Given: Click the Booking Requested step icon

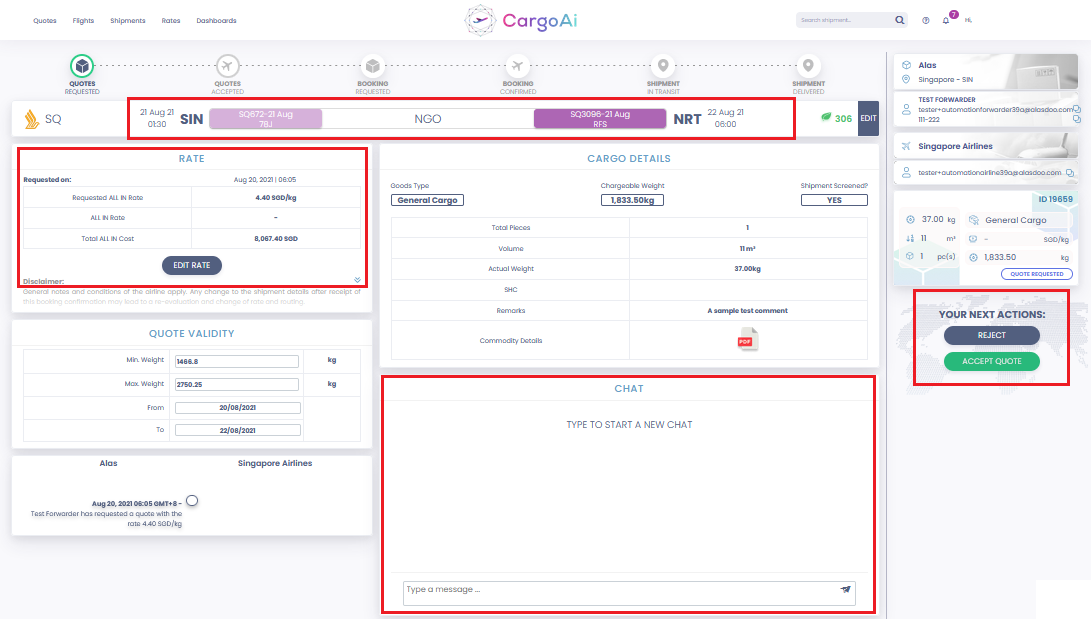Looking at the screenshot, I should pos(372,66).
